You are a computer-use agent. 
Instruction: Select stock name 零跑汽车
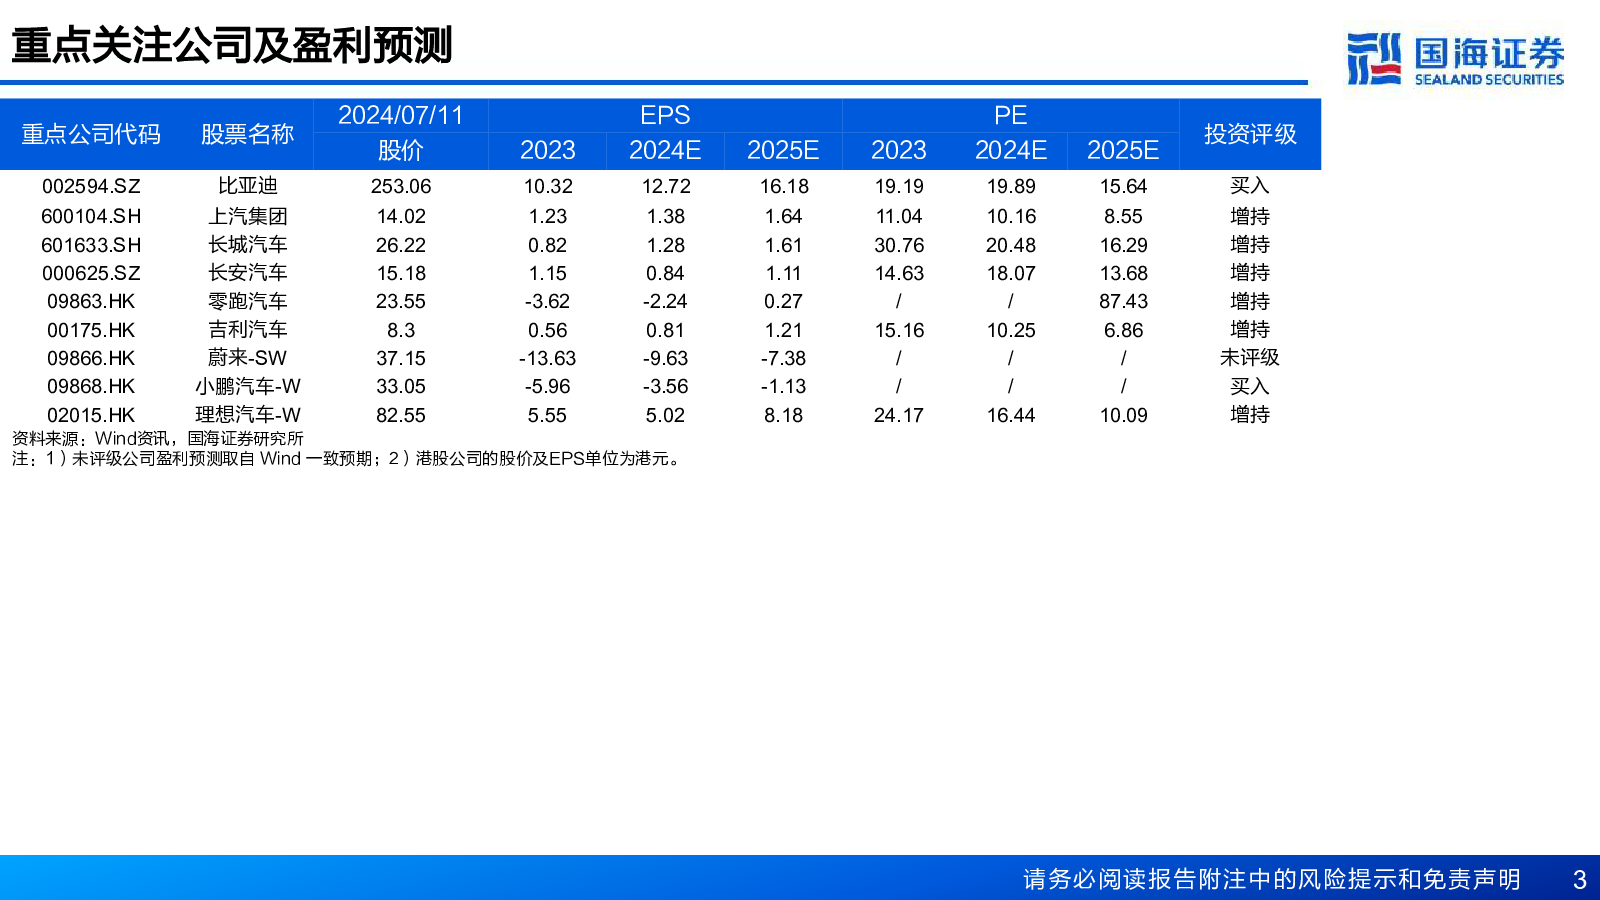coord(247,301)
